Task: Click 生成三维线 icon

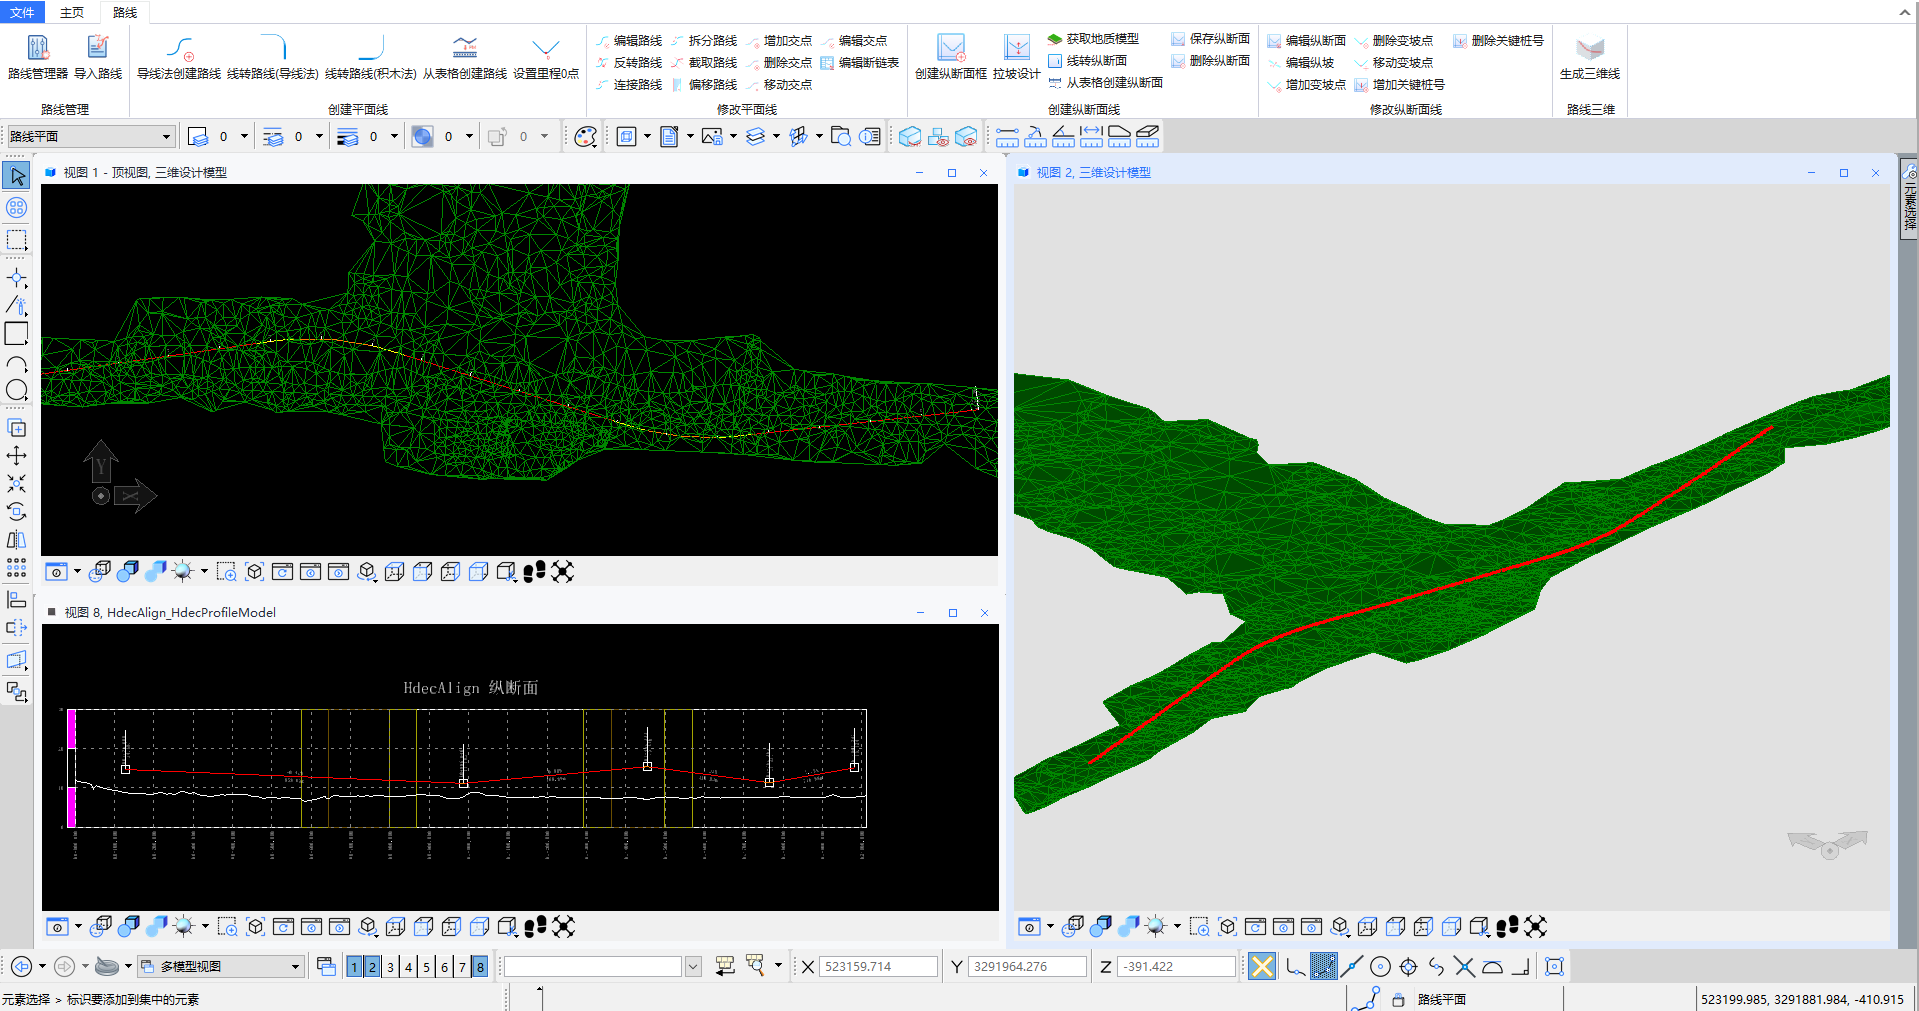Action: [1589, 57]
